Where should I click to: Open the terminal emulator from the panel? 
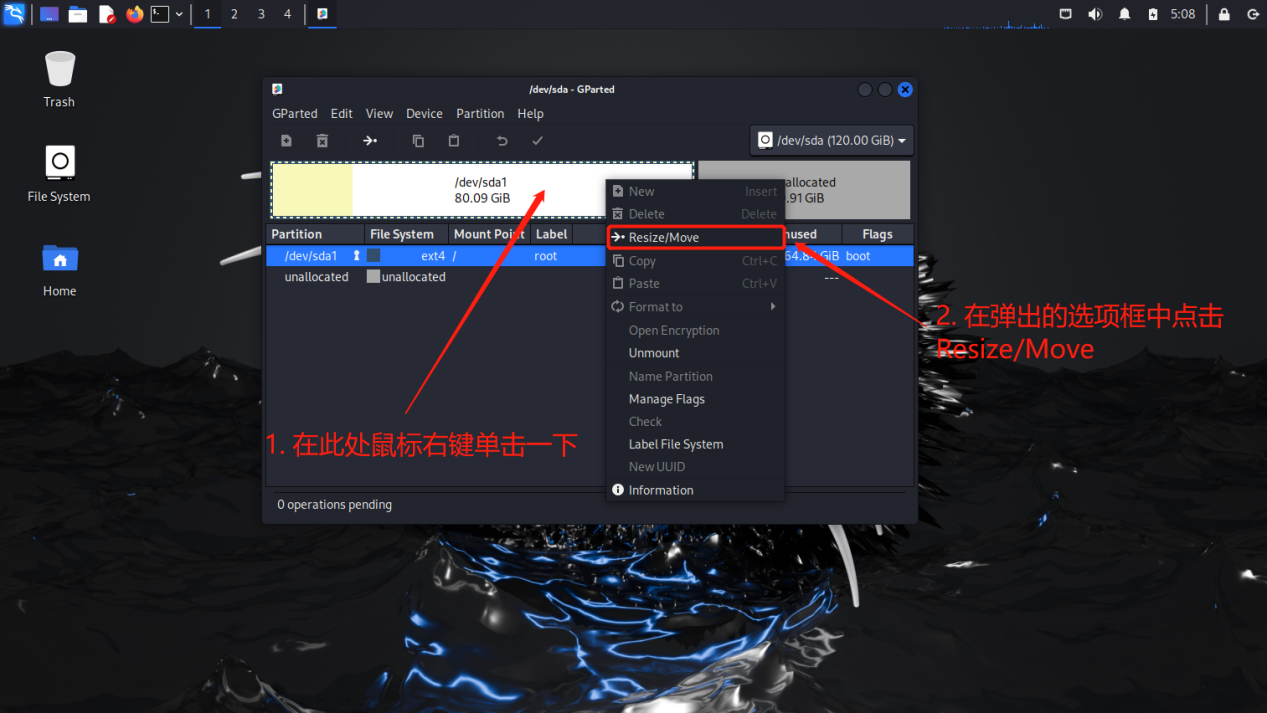[x=160, y=14]
